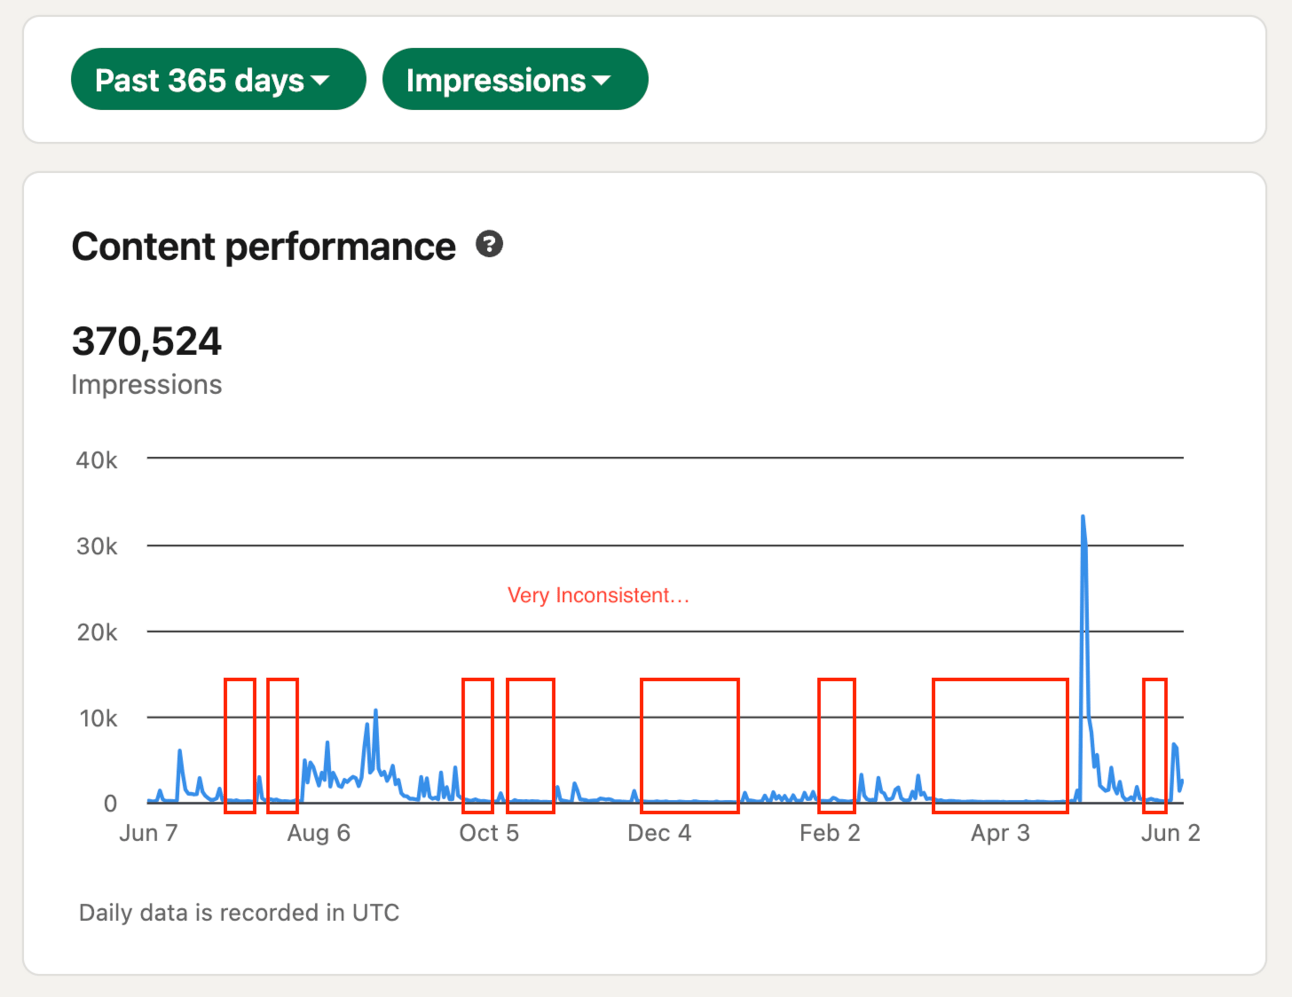Click the Content performance help question icon
This screenshot has height=997, width=1292.
click(489, 244)
